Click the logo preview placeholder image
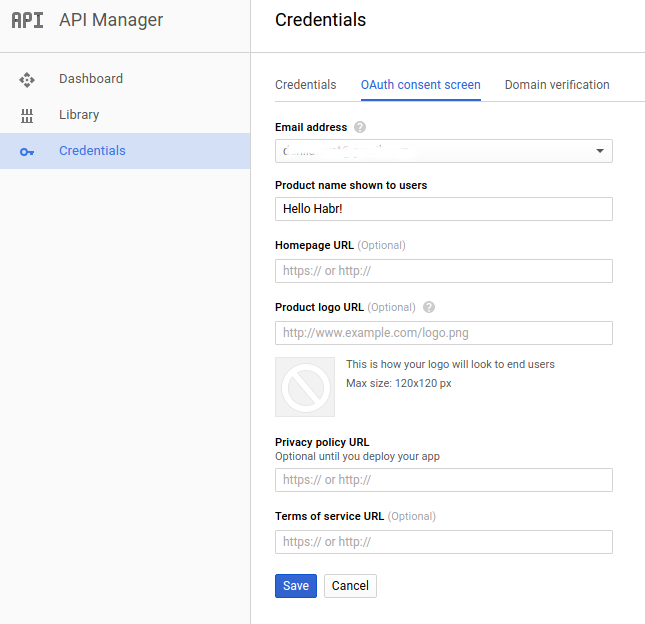This screenshot has height=624, width=645. 305,386
